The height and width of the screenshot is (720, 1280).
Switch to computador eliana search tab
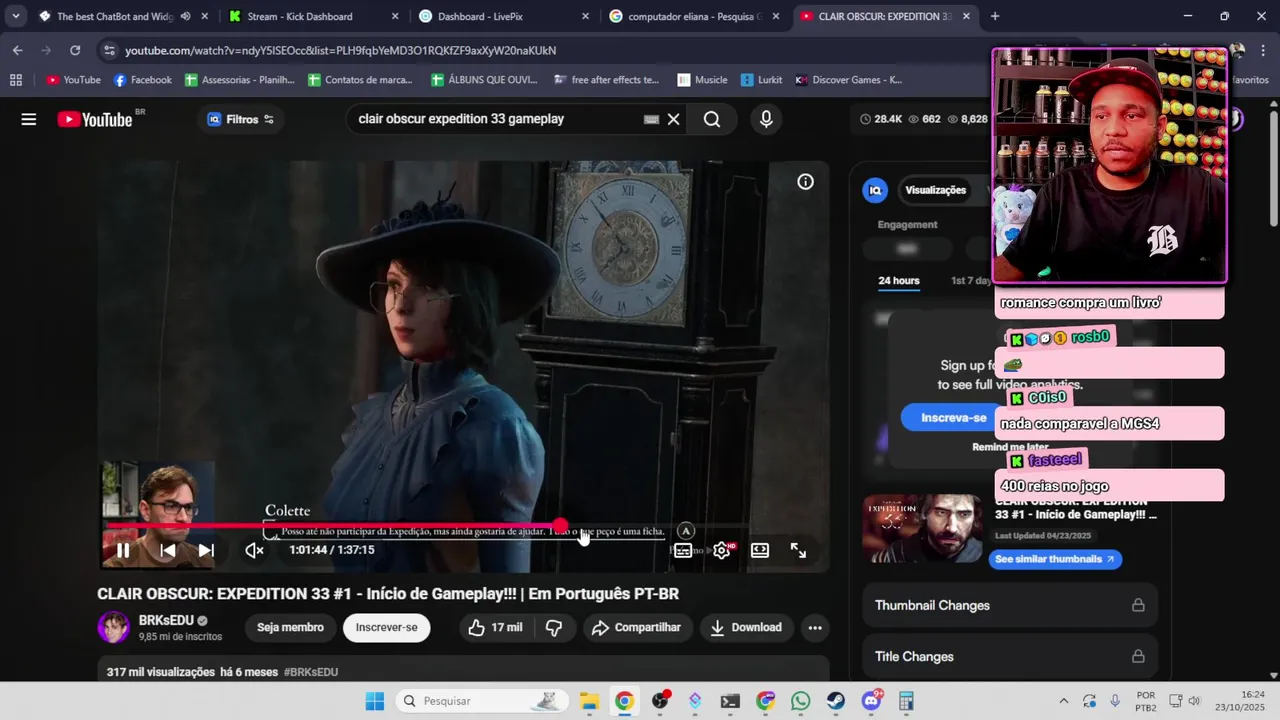coord(692,16)
